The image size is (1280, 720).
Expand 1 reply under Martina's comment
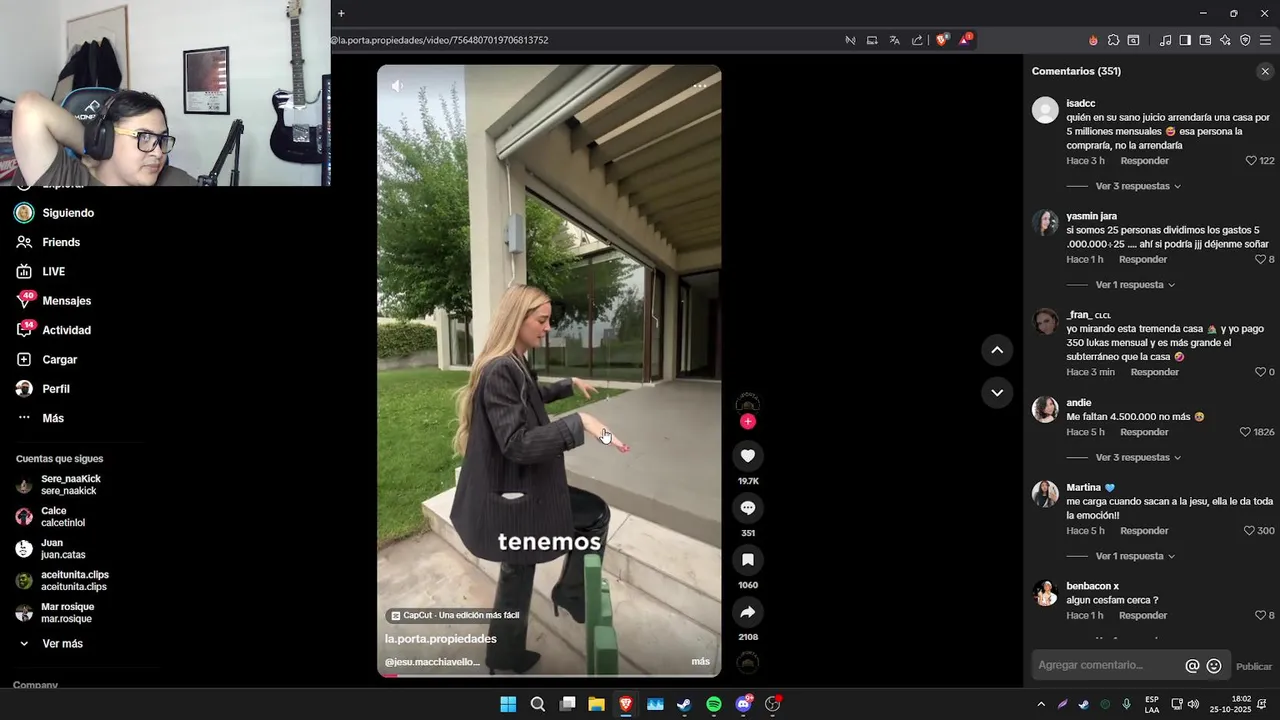tap(1135, 556)
